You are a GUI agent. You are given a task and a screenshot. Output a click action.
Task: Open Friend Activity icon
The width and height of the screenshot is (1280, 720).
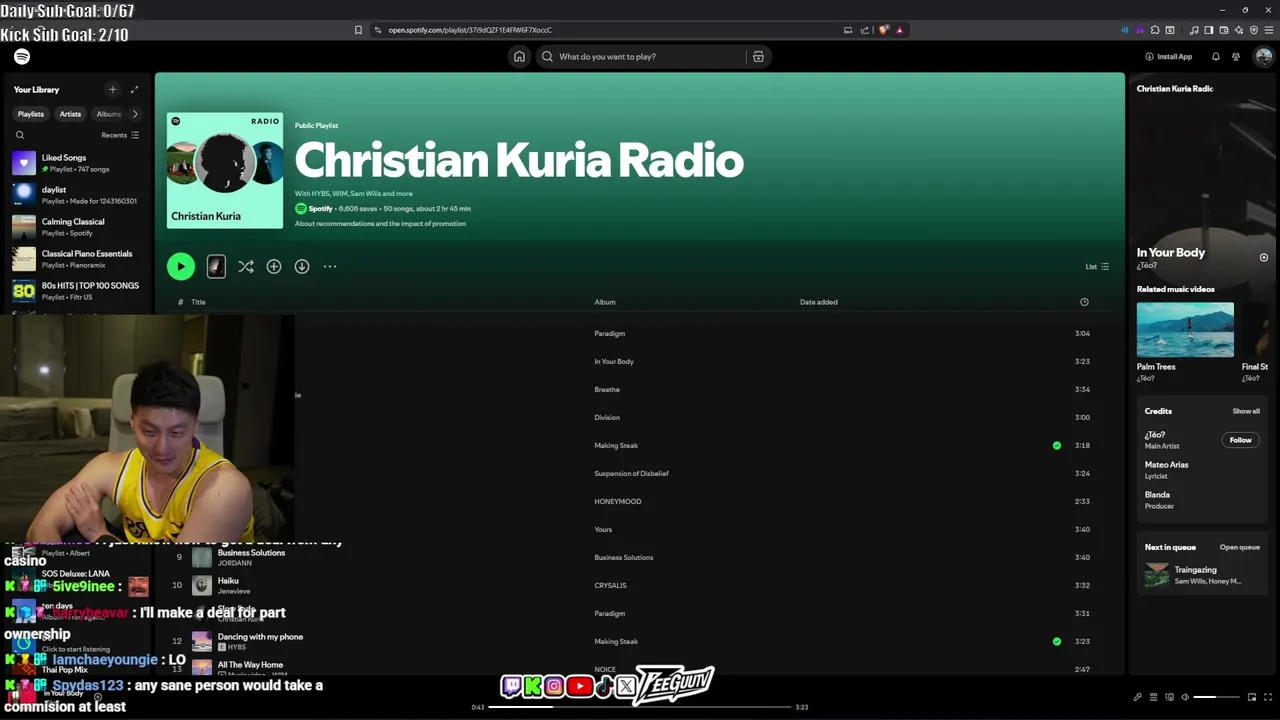tap(1236, 57)
